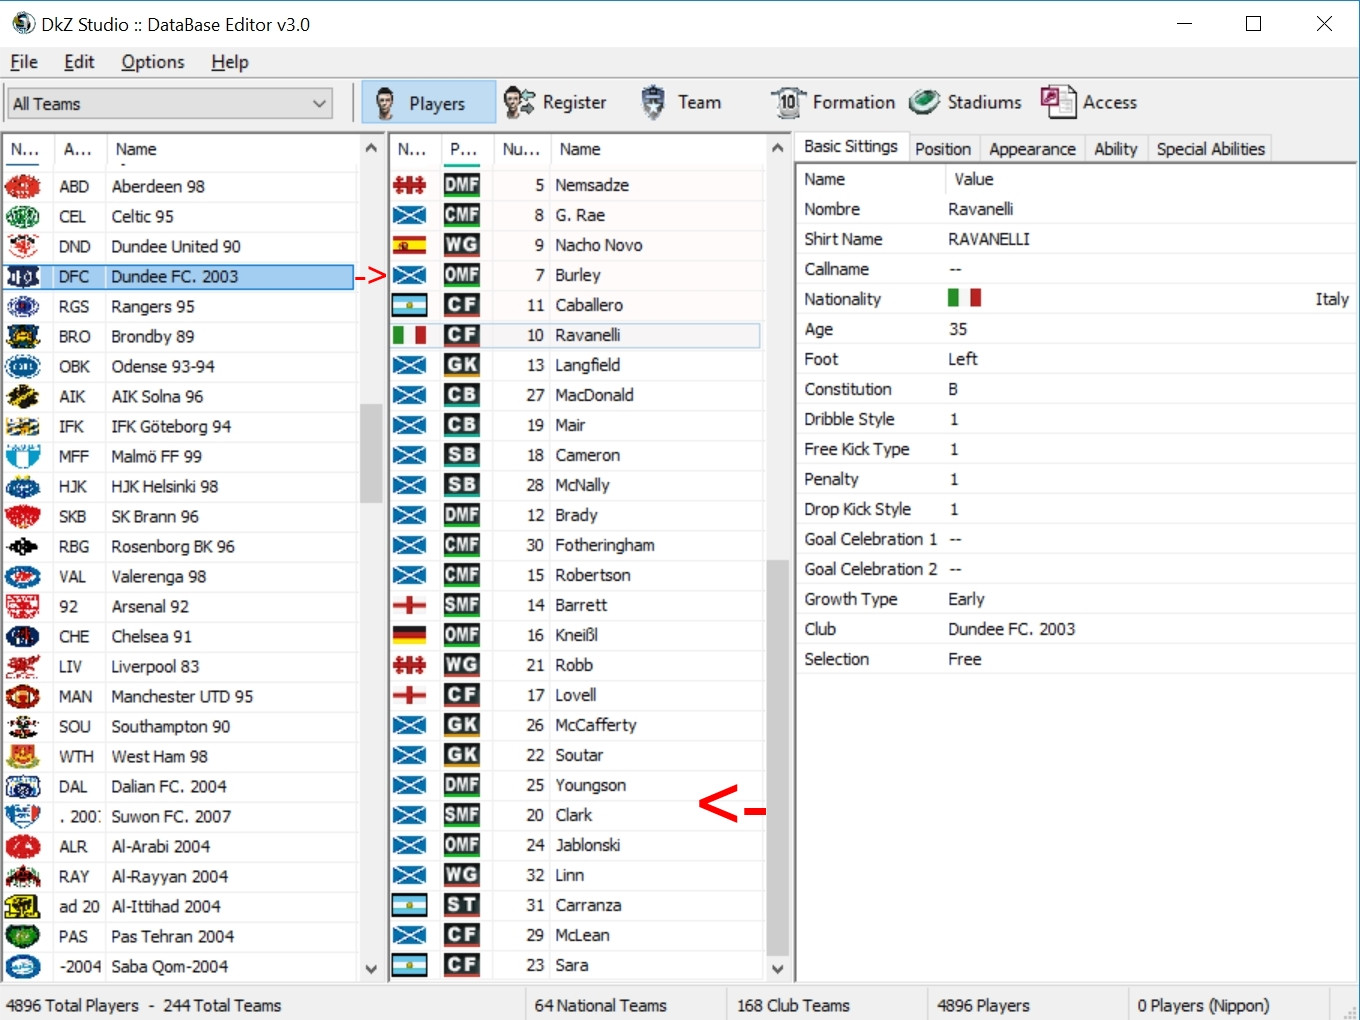Click the Chelsea 91 club crest
Screen dimensions: 1360x1020
(23, 636)
